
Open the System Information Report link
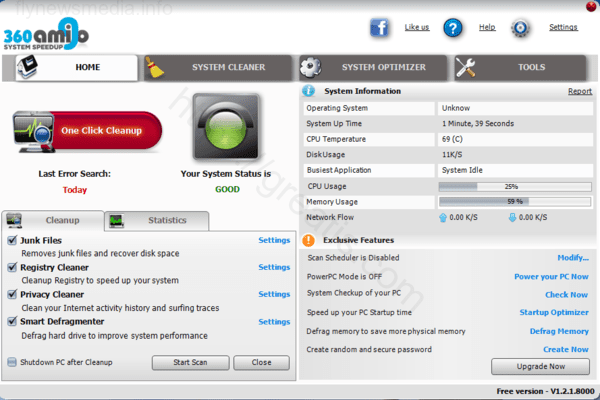pyautogui.click(x=579, y=91)
